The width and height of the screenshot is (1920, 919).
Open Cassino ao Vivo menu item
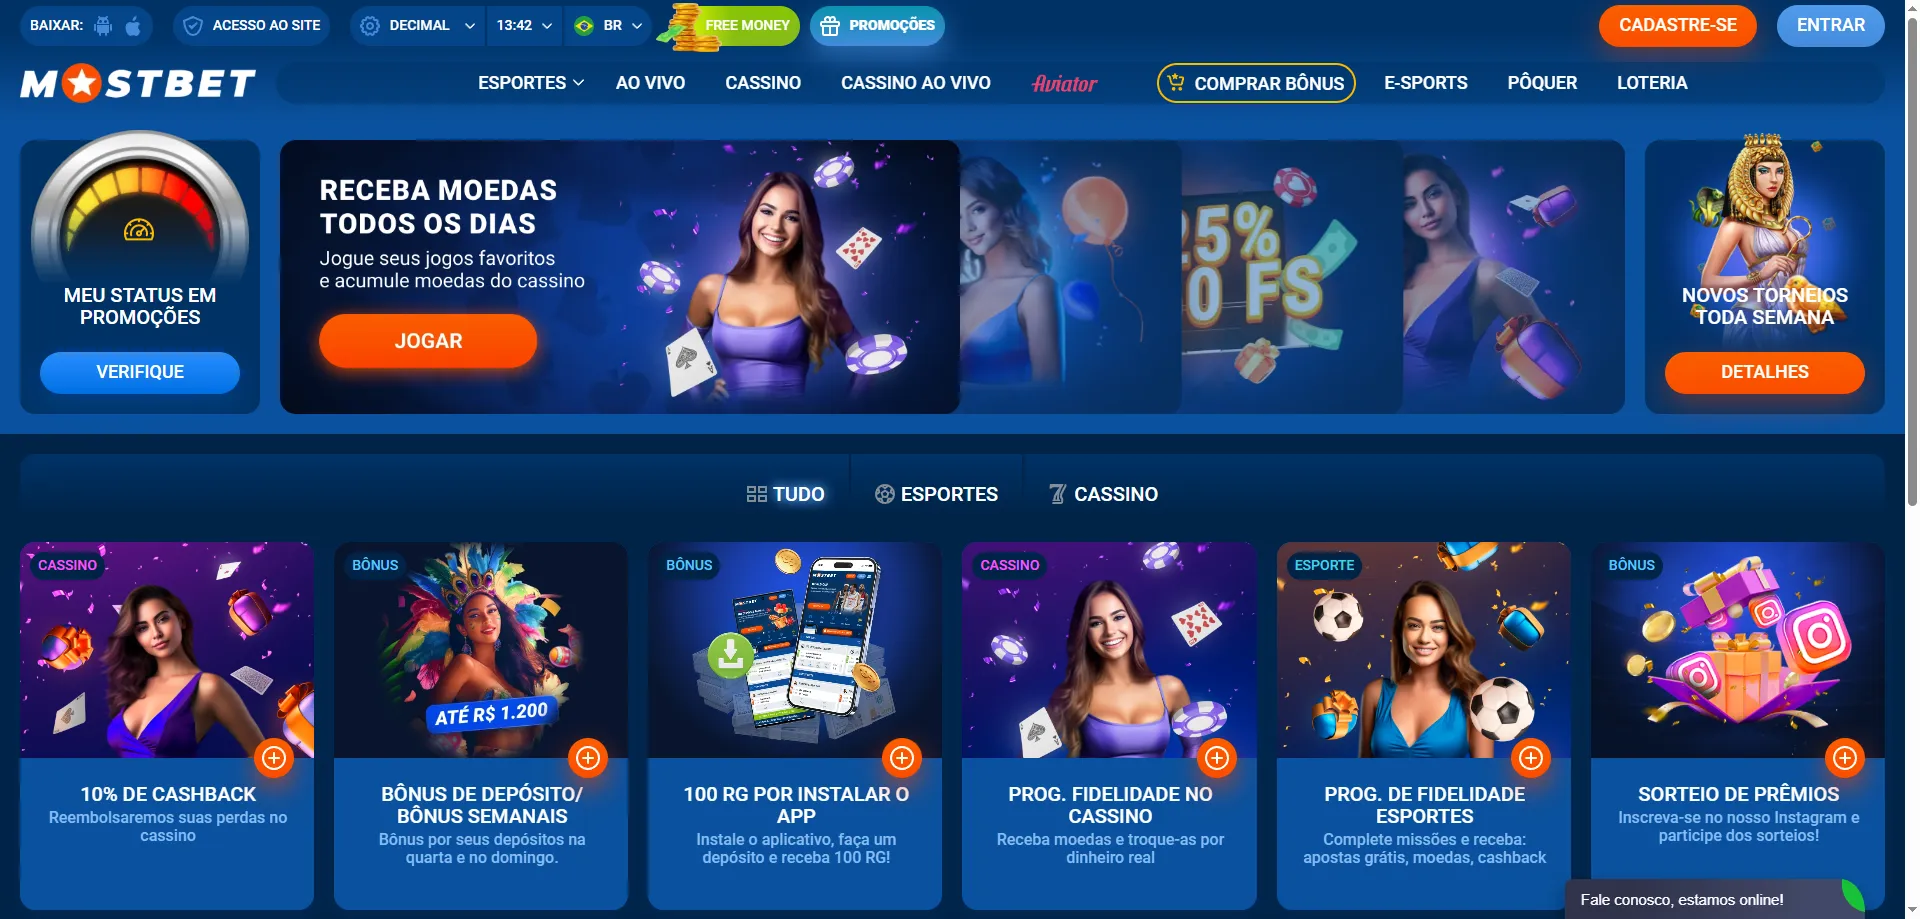916,83
